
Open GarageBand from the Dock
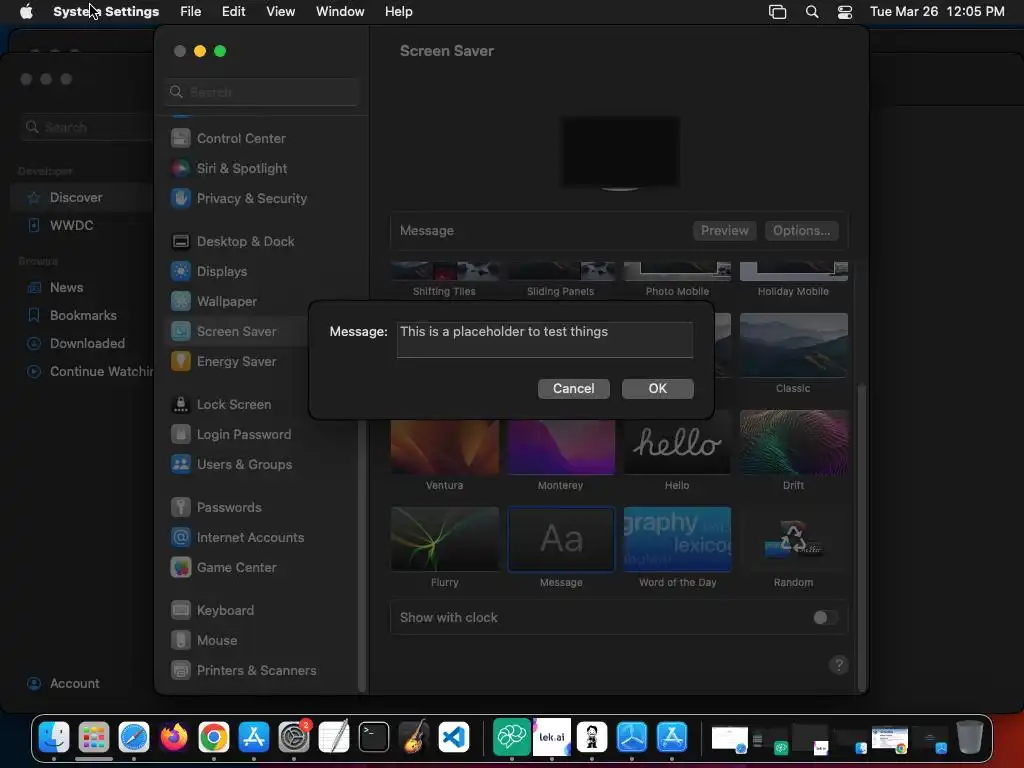[414, 737]
